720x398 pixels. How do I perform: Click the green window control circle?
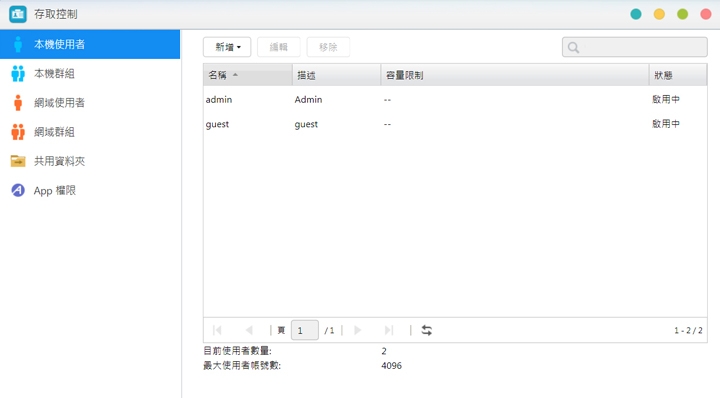pyautogui.click(x=683, y=14)
